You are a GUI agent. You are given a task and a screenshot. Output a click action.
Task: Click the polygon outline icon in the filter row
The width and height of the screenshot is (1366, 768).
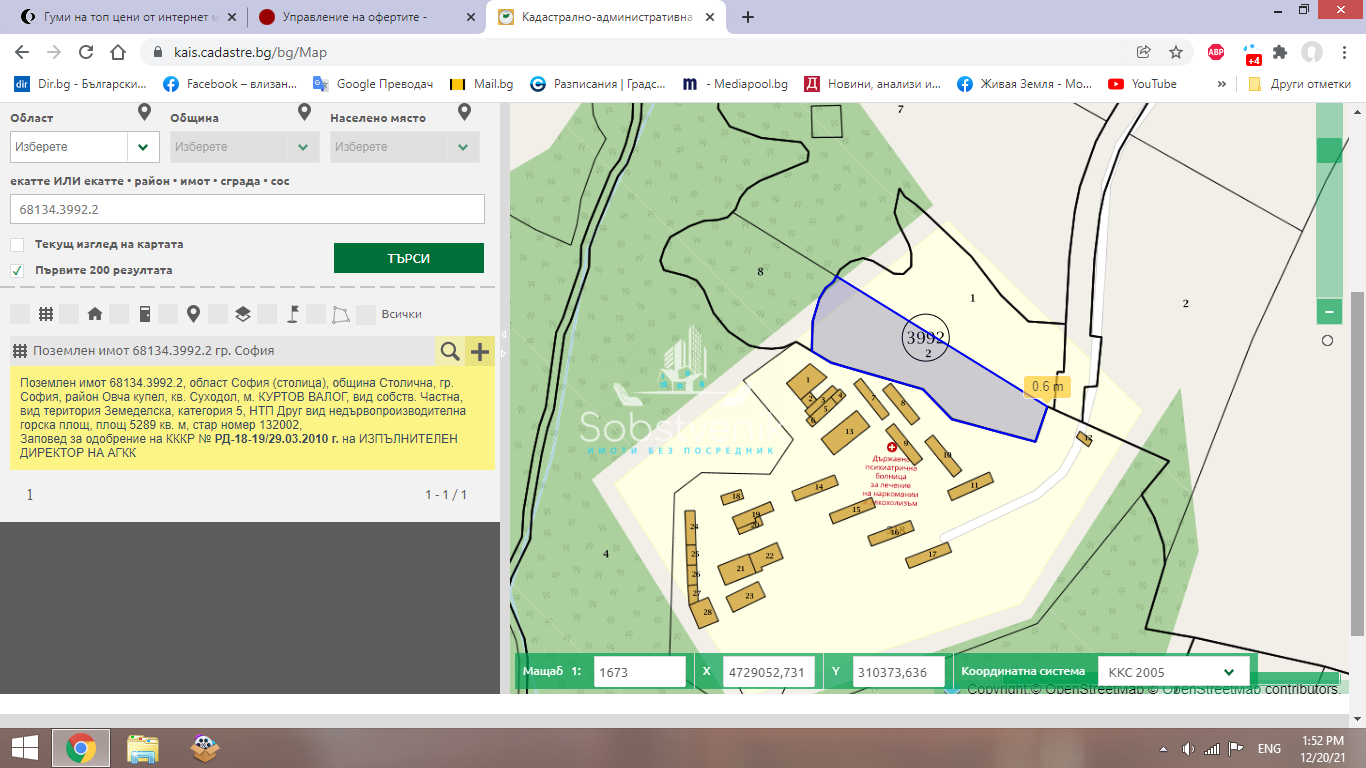click(342, 314)
